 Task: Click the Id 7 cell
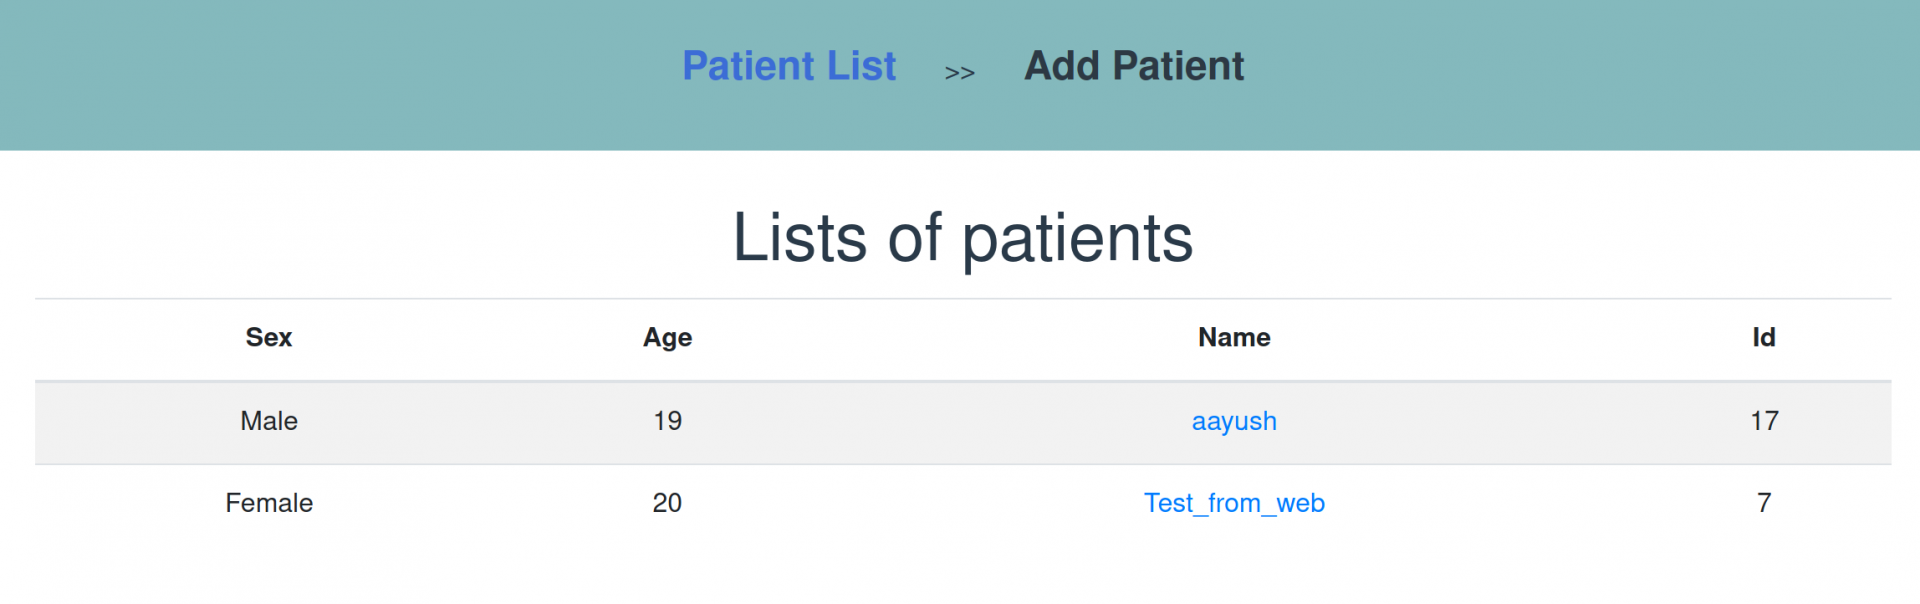pyautogui.click(x=1764, y=503)
